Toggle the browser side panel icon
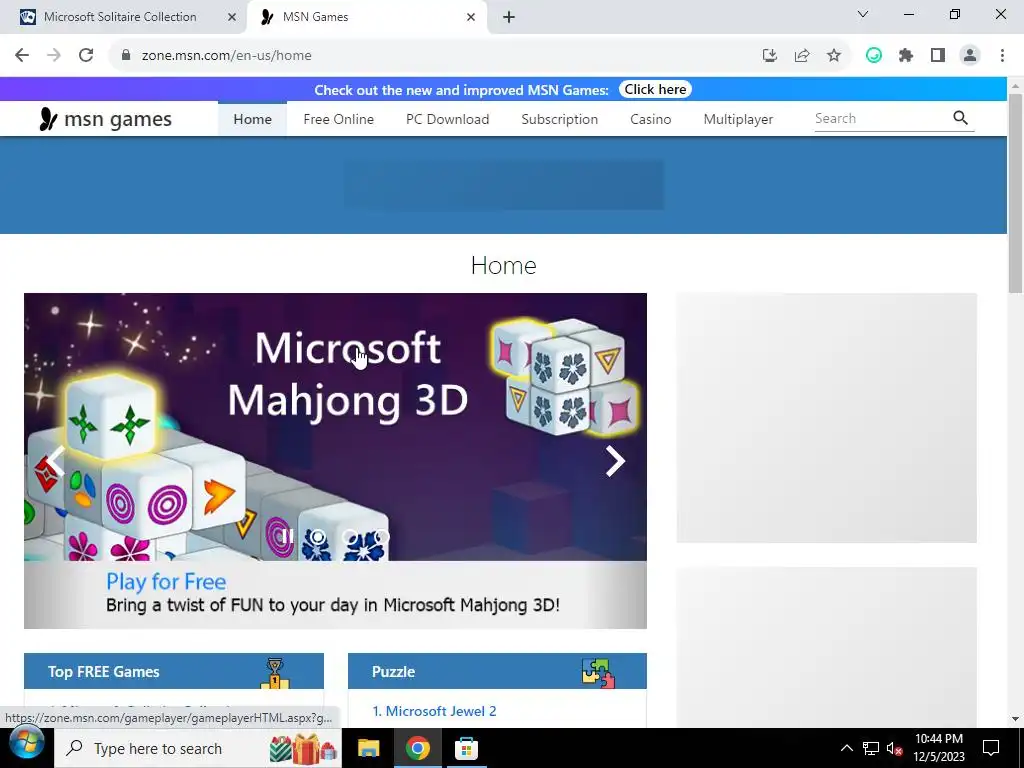1024x768 pixels. tap(938, 56)
